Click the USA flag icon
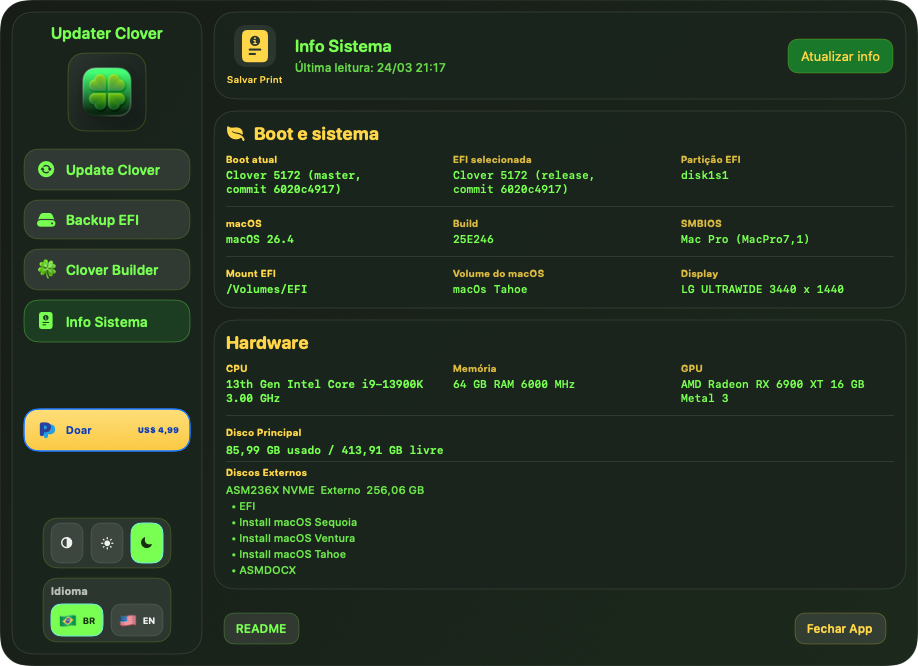The height and width of the screenshot is (666, 918). click(128, 620)
